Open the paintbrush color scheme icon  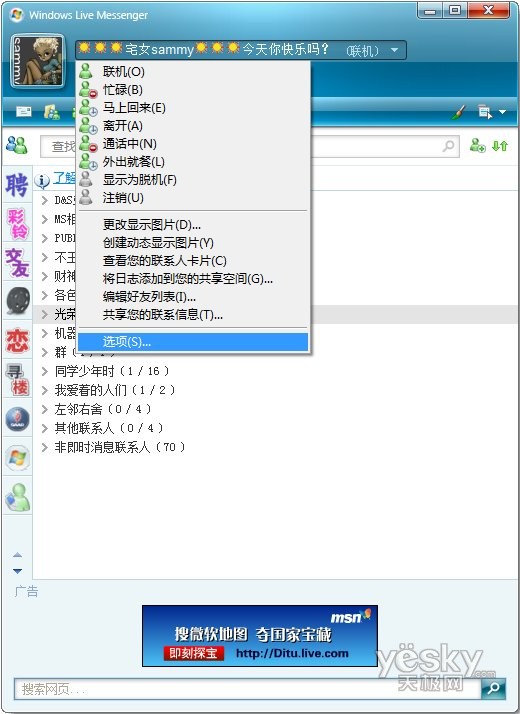[459, 112]
